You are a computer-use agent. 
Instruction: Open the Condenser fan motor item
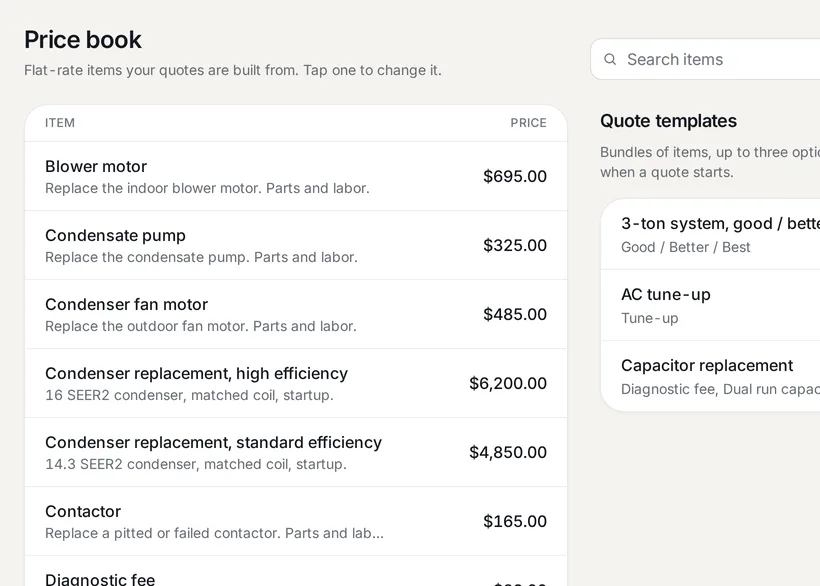(296, 314)
